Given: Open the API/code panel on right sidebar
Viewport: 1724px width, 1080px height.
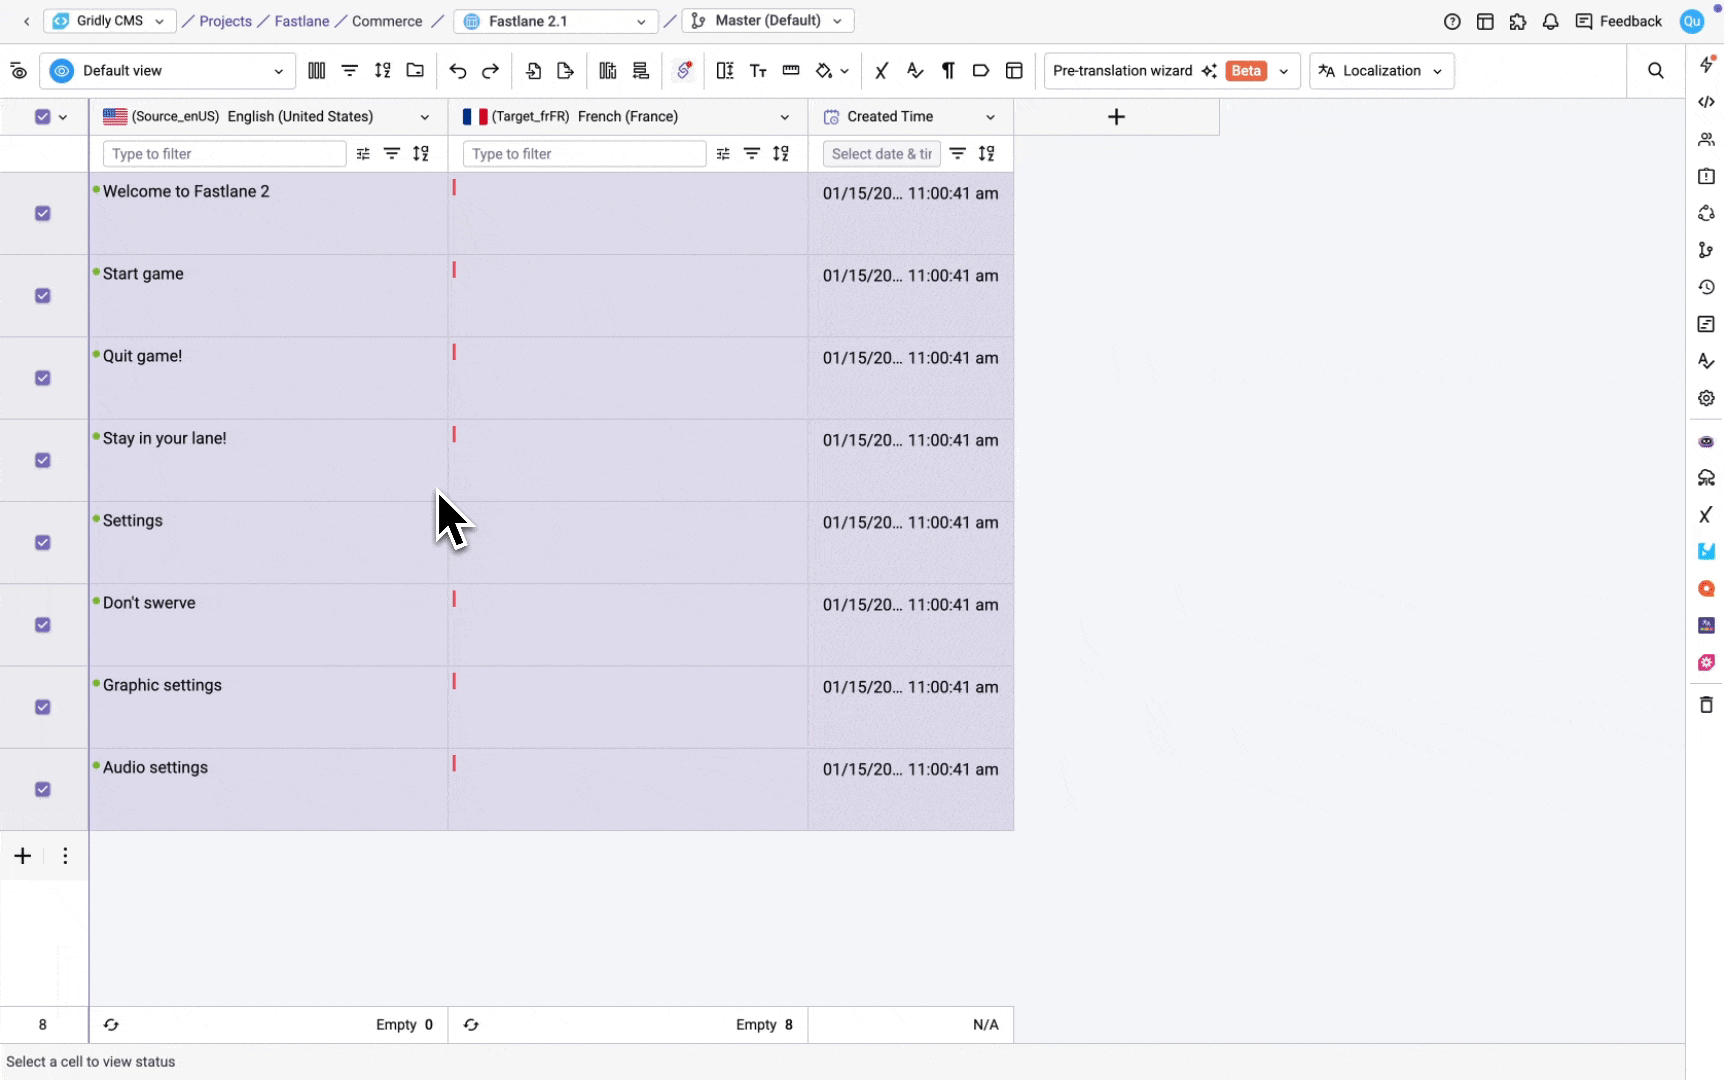Looking at the screenshot, I should (x=1706, y=101).
